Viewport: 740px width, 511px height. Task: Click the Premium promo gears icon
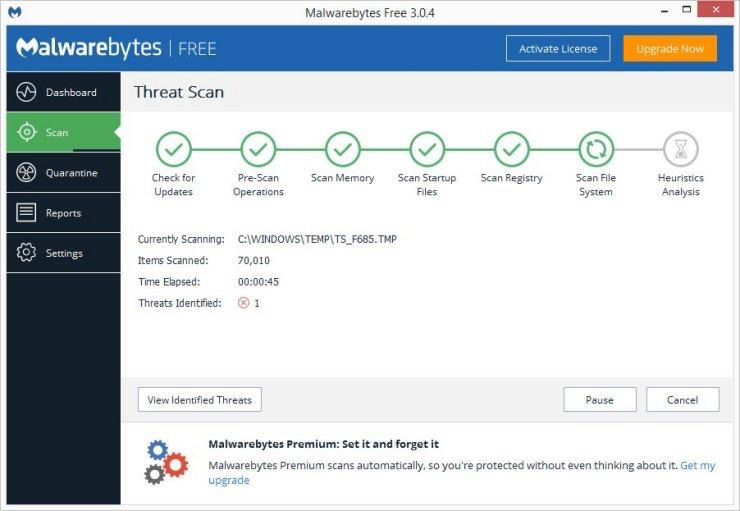coord(166,461)
